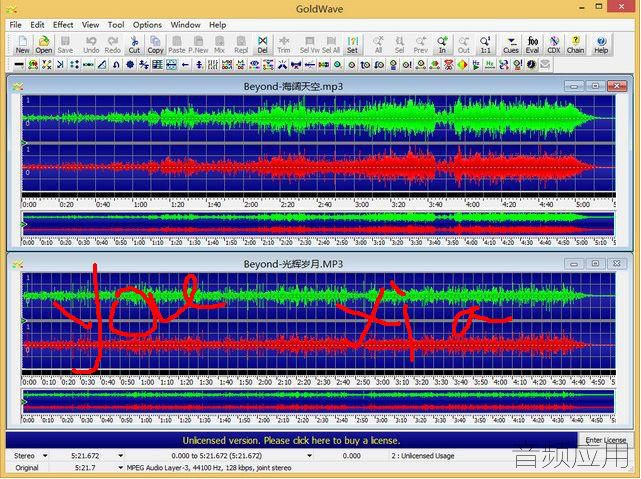Open a file with the Open icon
The height and width of the screenshot is (479, 641).
click(43, 45)
